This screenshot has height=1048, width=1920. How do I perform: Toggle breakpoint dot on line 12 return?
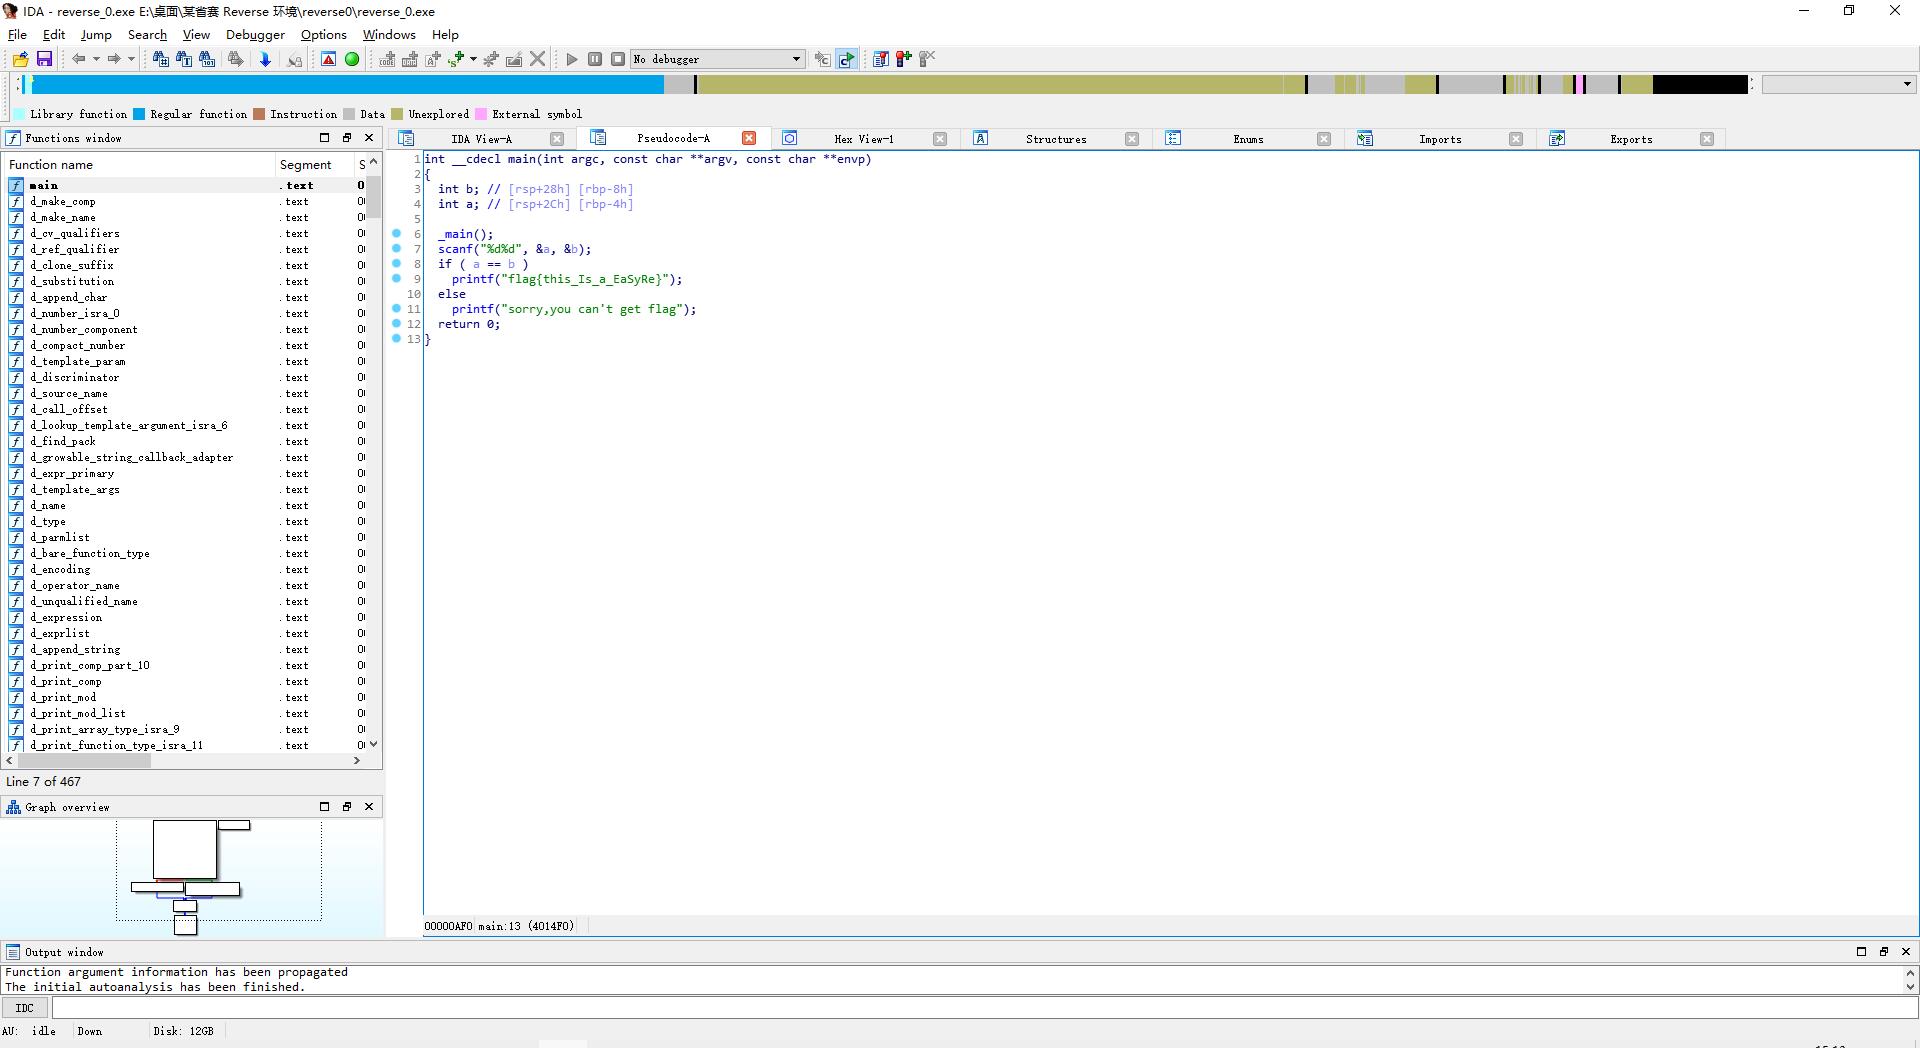[x=397, y=324]
